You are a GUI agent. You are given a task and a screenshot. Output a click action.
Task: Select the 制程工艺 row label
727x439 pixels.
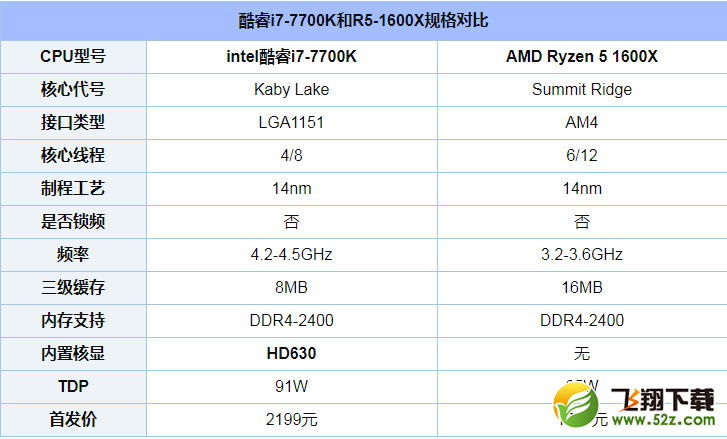pos(73,189)
